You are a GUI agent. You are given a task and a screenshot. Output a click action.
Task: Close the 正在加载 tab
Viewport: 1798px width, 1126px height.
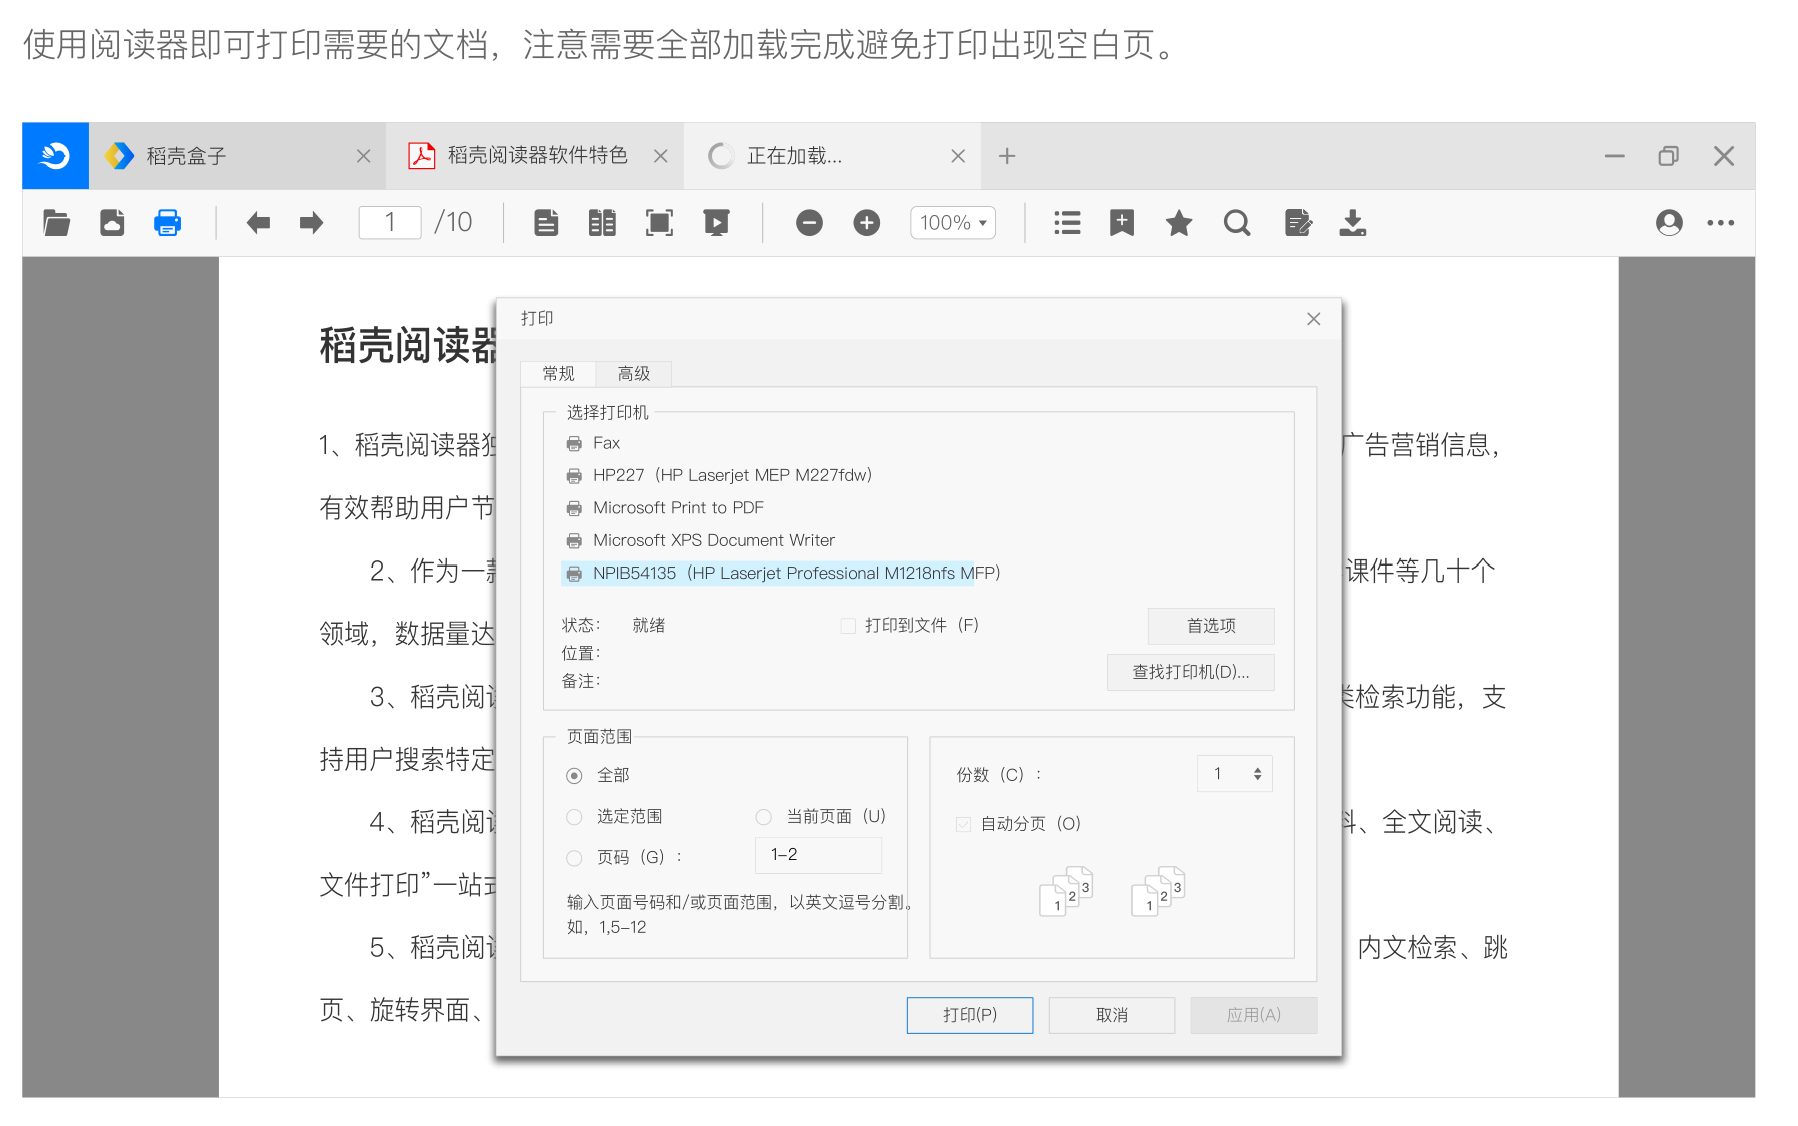click(x=958, y=156)
